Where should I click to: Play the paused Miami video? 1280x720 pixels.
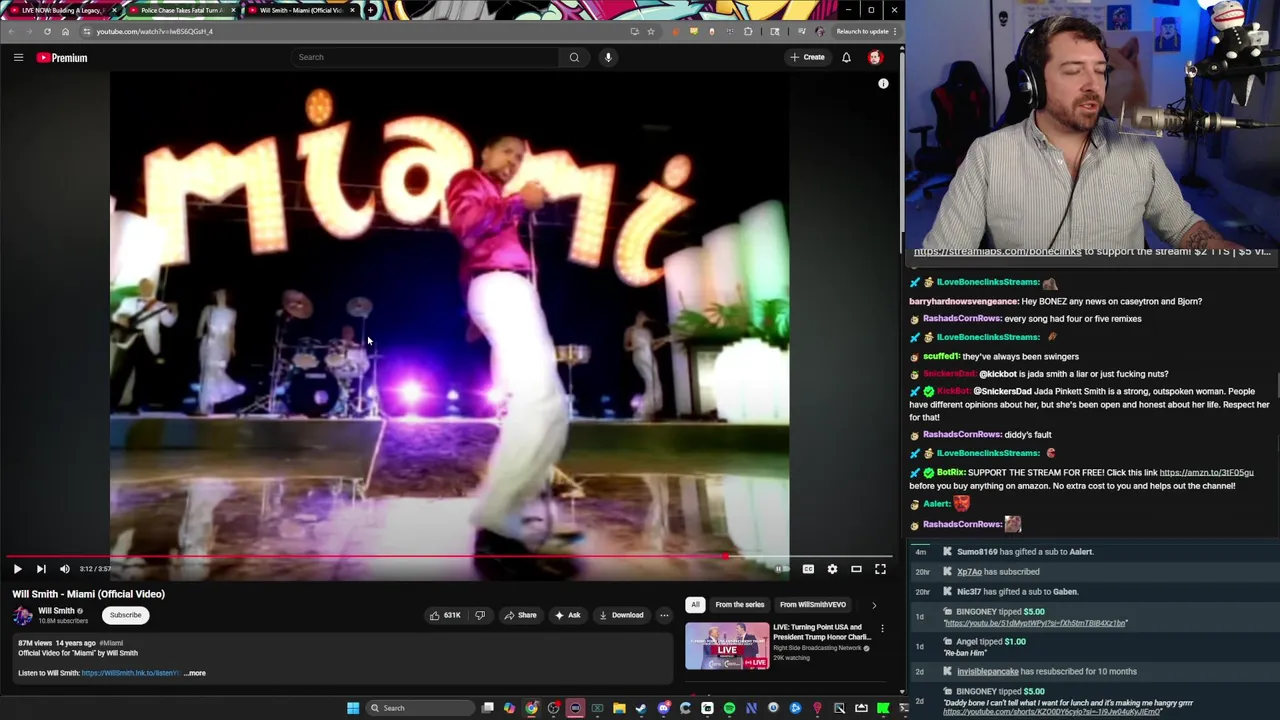click(x=17, y=569)
